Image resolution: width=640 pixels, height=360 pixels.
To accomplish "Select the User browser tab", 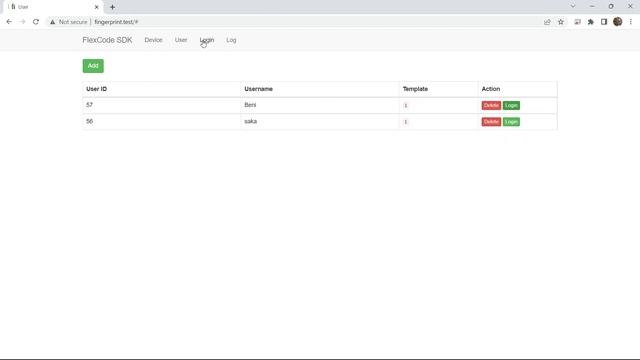I will [52, 7].
